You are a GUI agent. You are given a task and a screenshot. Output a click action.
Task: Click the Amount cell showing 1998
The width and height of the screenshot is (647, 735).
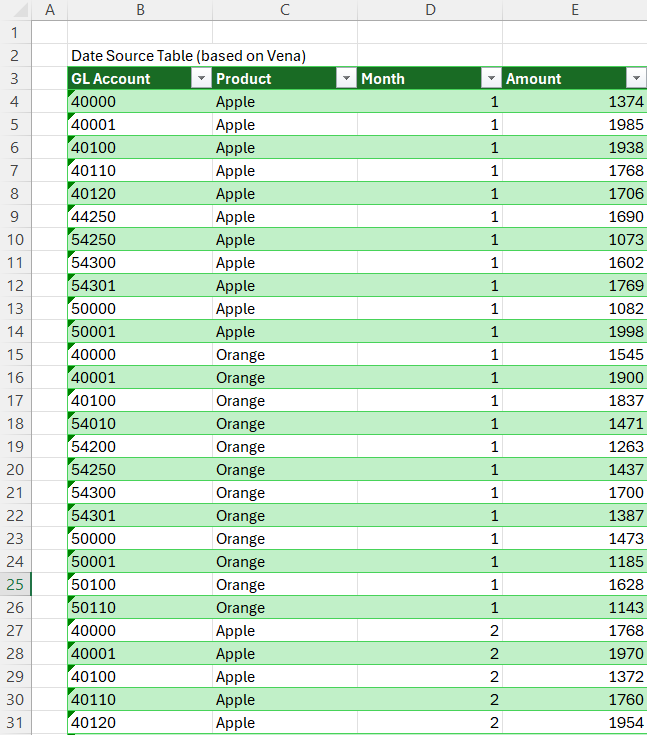point(575,332)
